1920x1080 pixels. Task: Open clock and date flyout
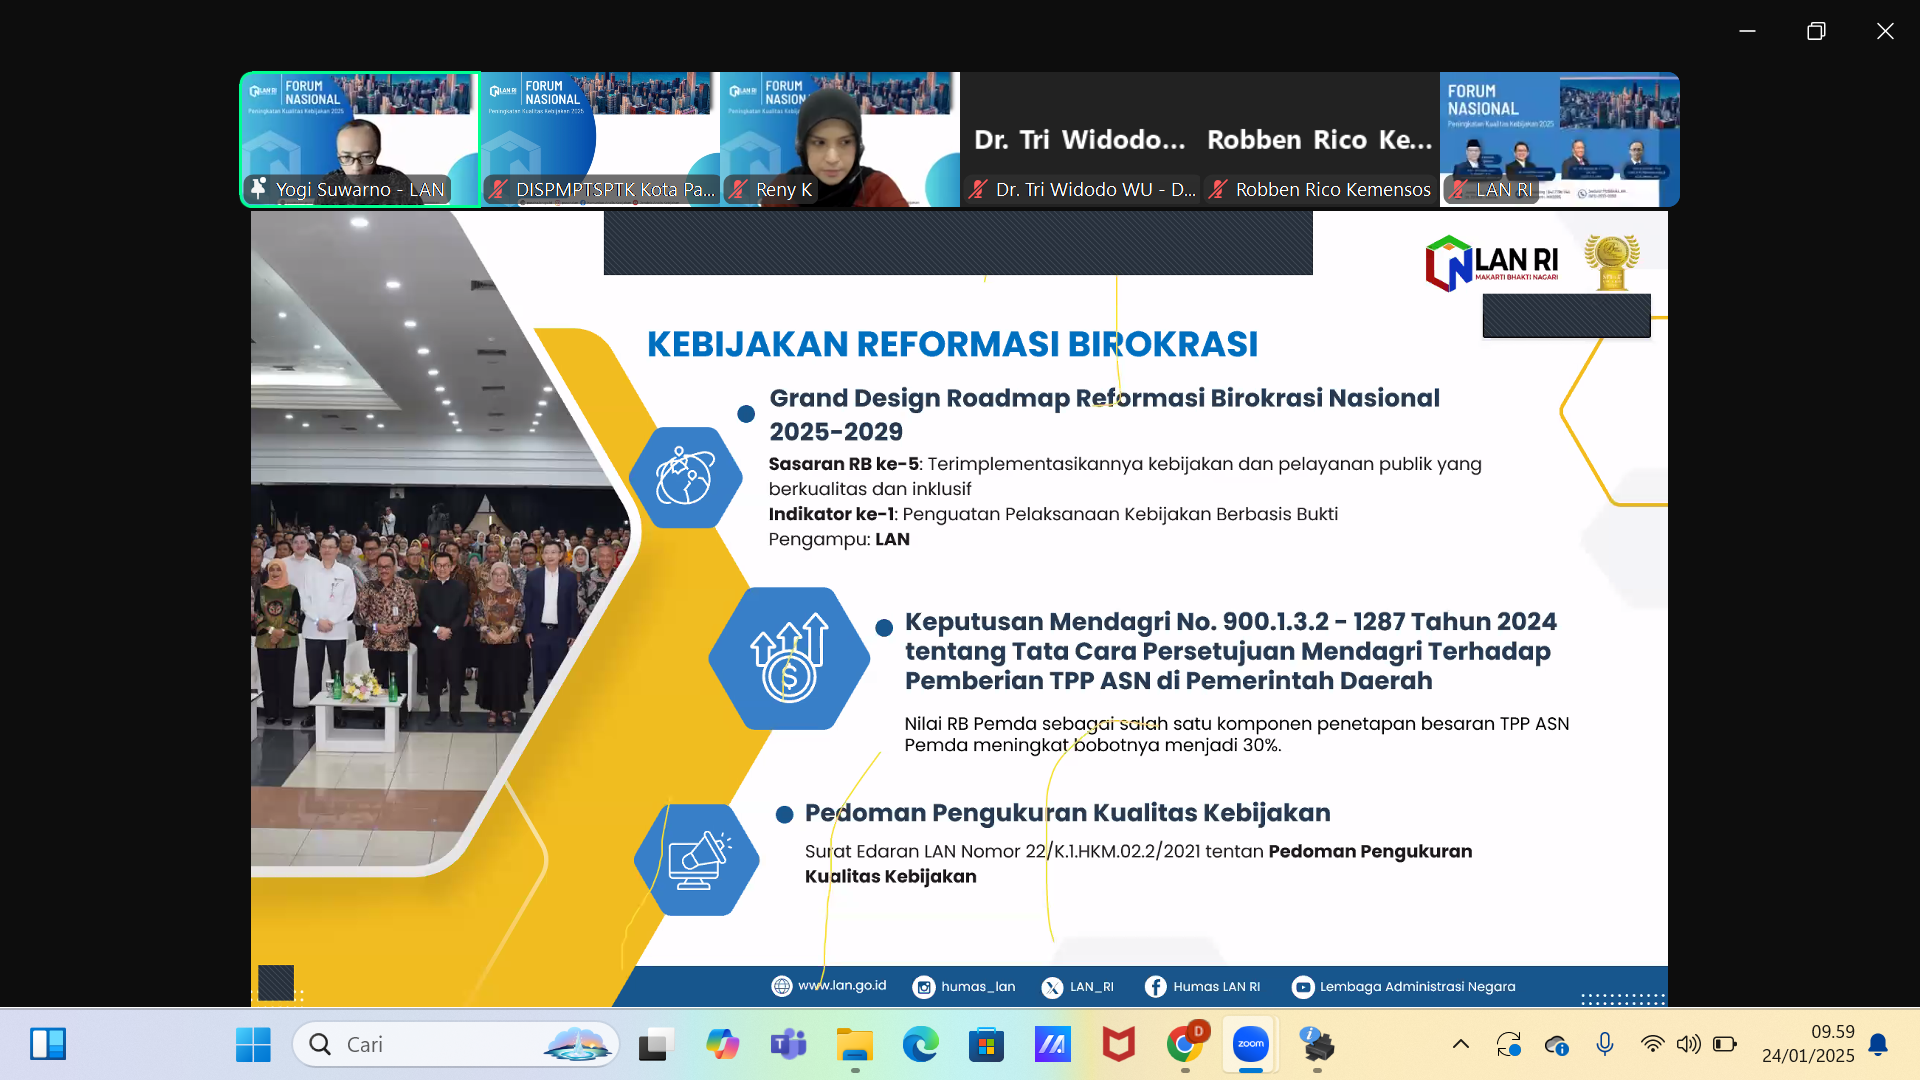[1807, 1044]
